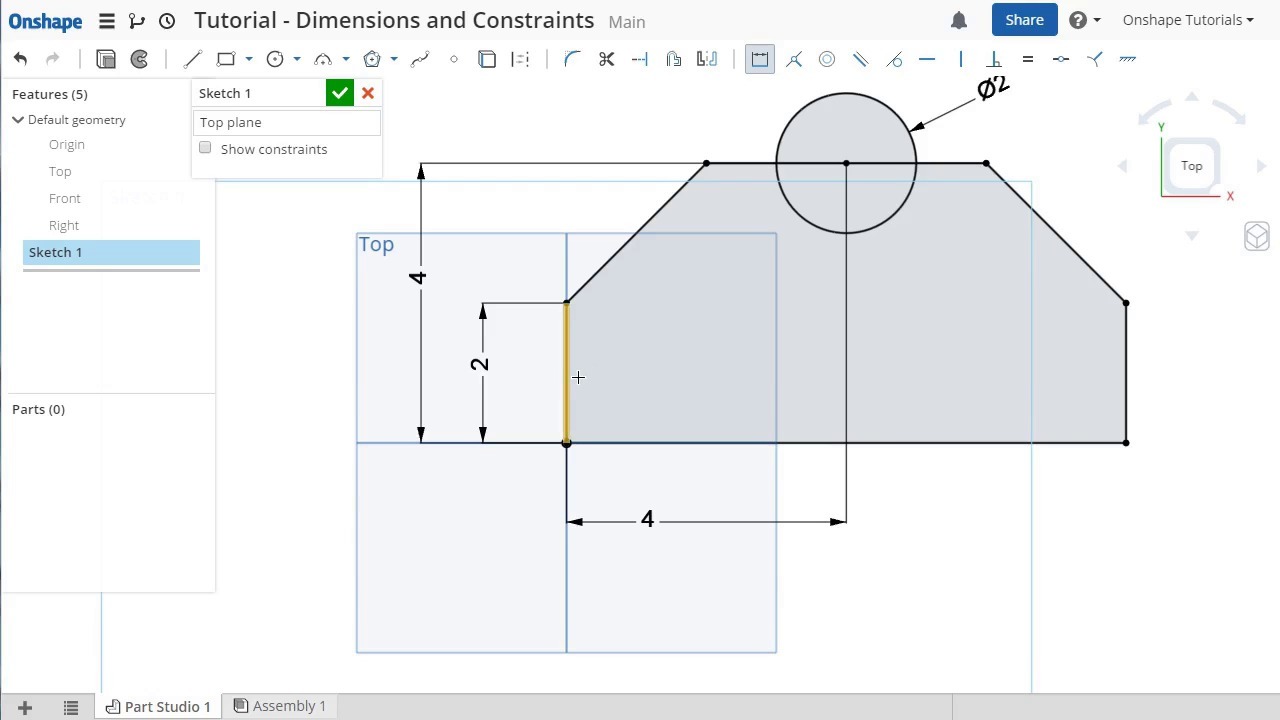Open the circle tool dropdown arrow
1280x720 pixels.
click(x=296, y=59)
